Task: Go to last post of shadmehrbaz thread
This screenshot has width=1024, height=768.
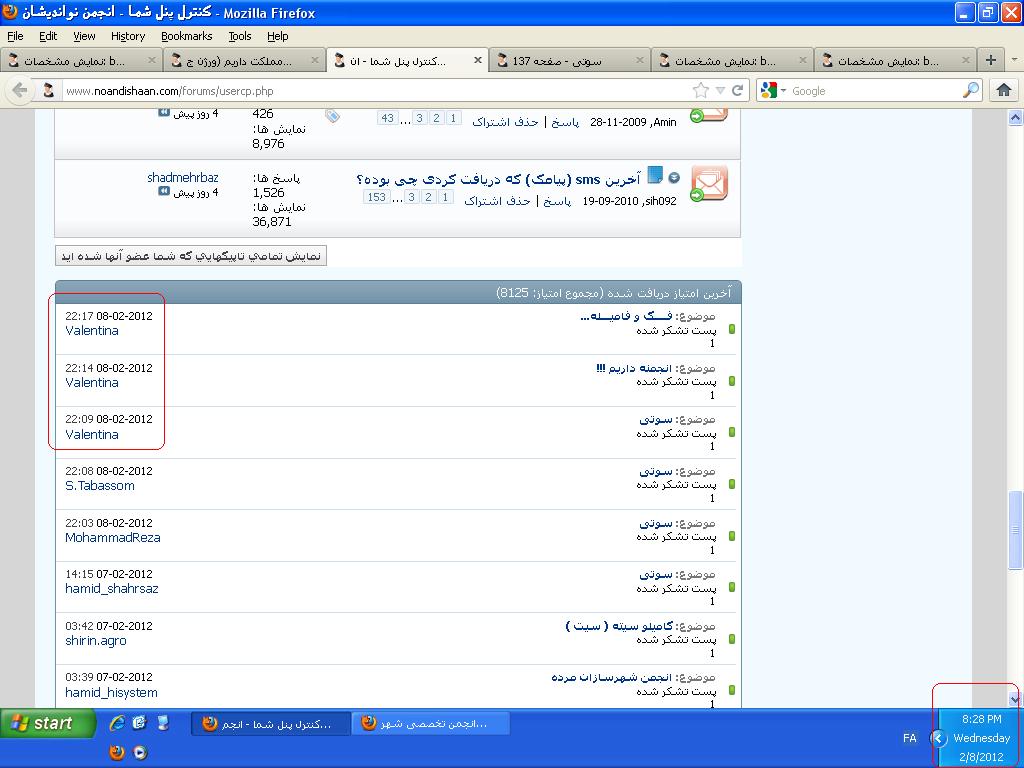Action: point(164,192)
